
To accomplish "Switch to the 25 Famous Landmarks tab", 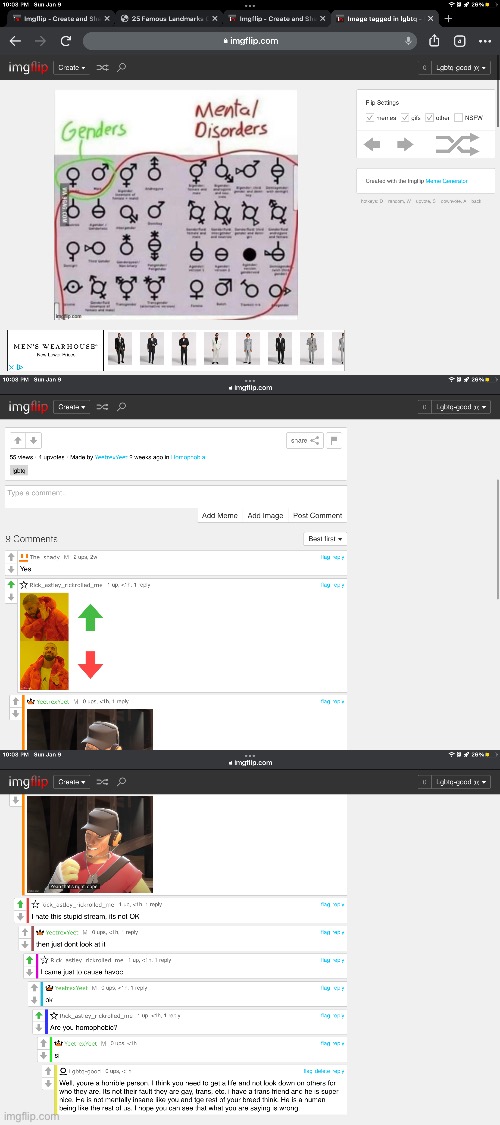I will pyautogui.click(x=164, y=19).
